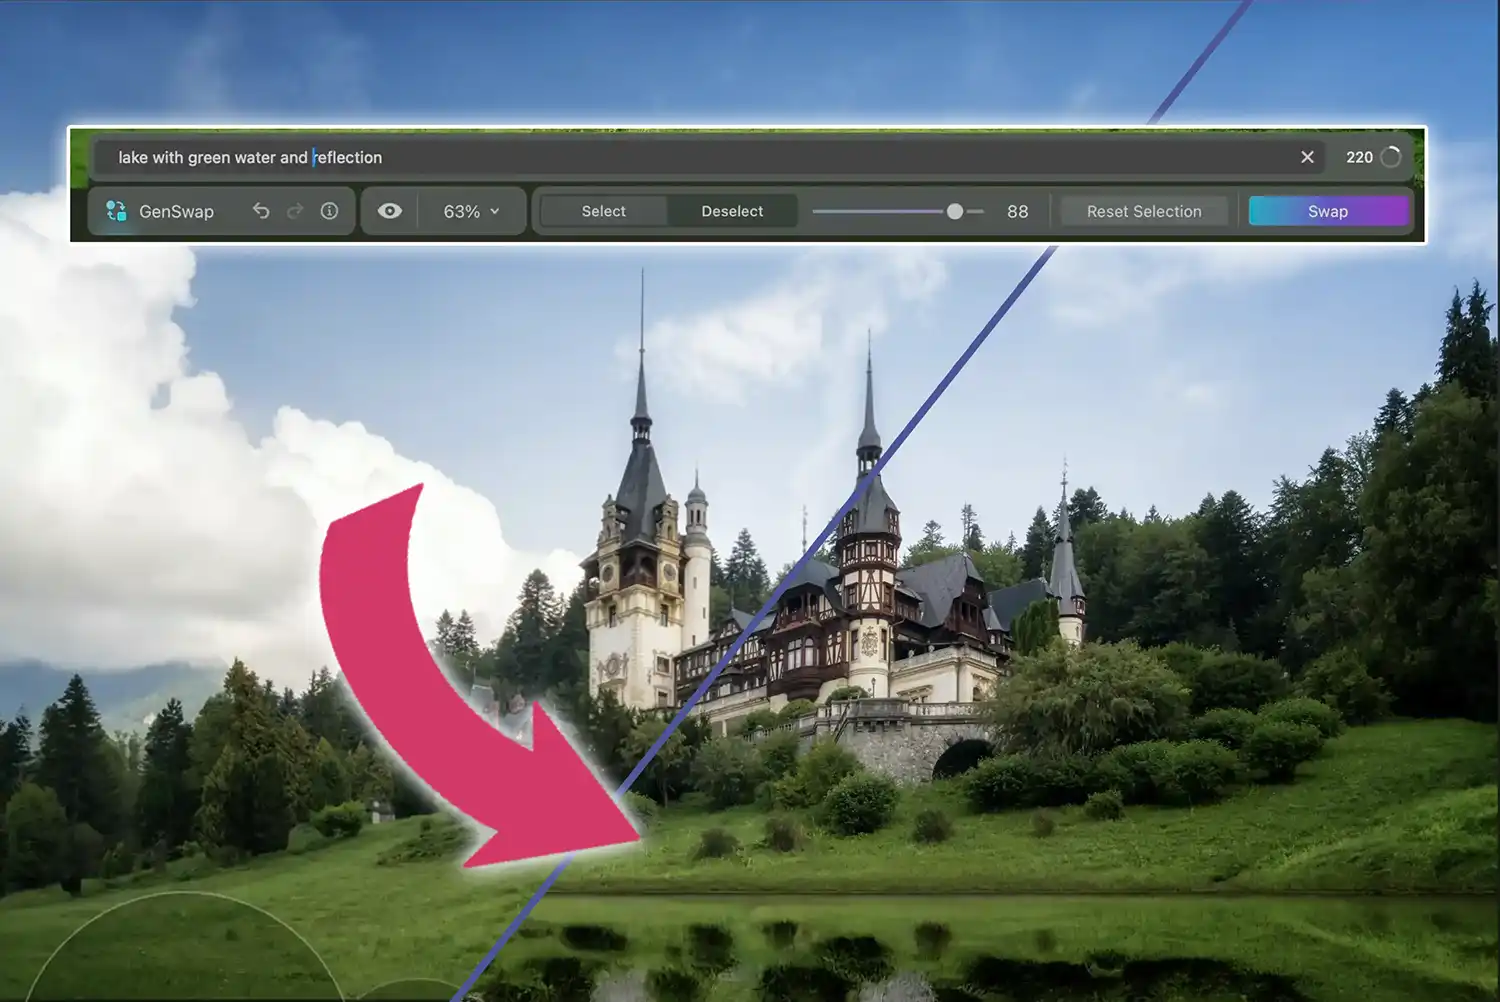This screenshot has height=1002, width=1500.
Task: Switch to Deselect mode
Action: [732, 211]
